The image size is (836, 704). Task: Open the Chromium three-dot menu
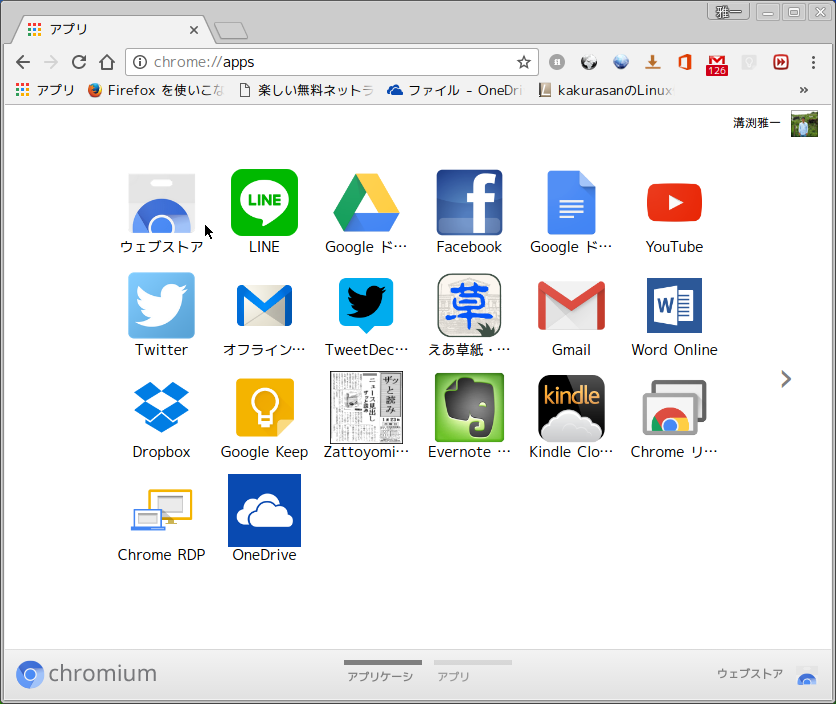click(x=813, y=62)
